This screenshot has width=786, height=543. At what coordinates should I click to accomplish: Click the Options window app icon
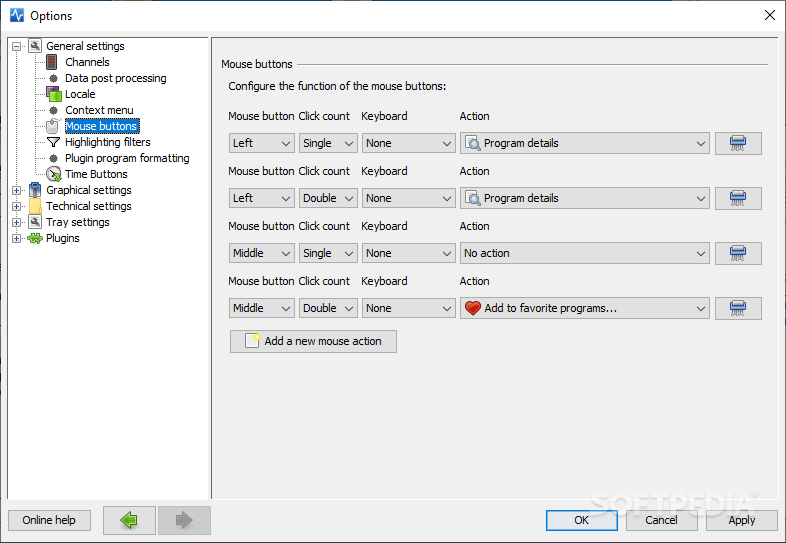(x=17, y=15)
